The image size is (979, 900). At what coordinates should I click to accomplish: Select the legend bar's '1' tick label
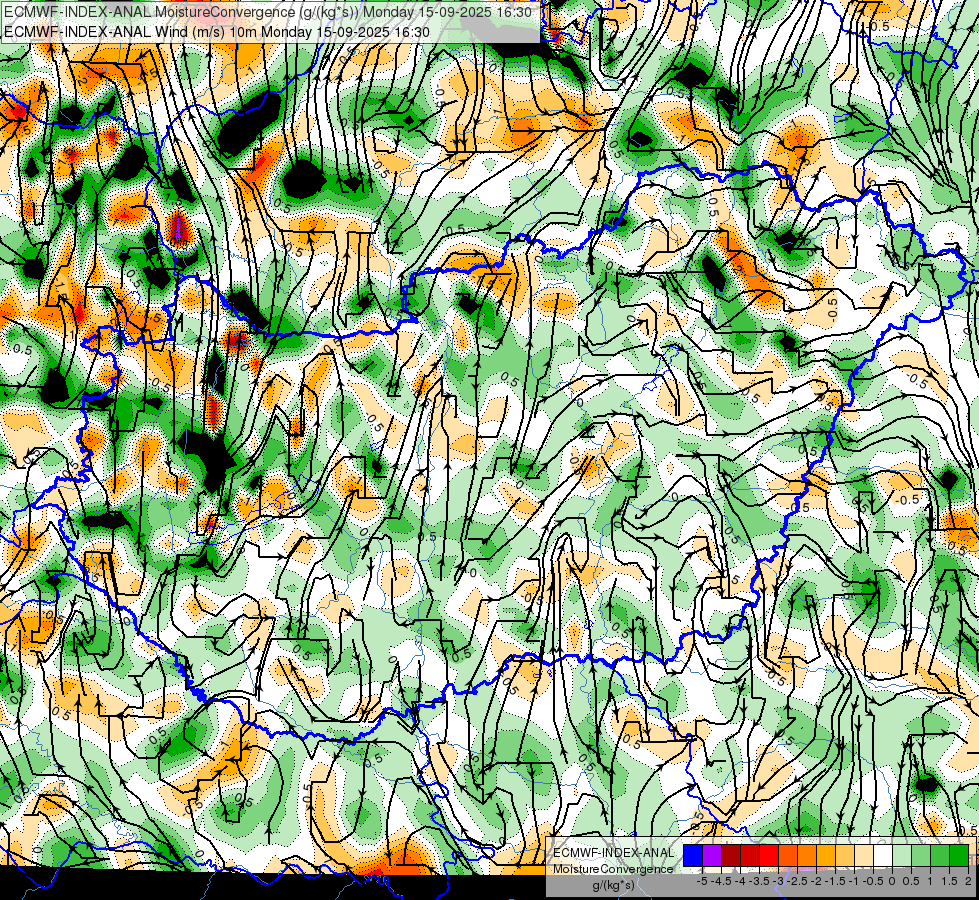[930, 881]
